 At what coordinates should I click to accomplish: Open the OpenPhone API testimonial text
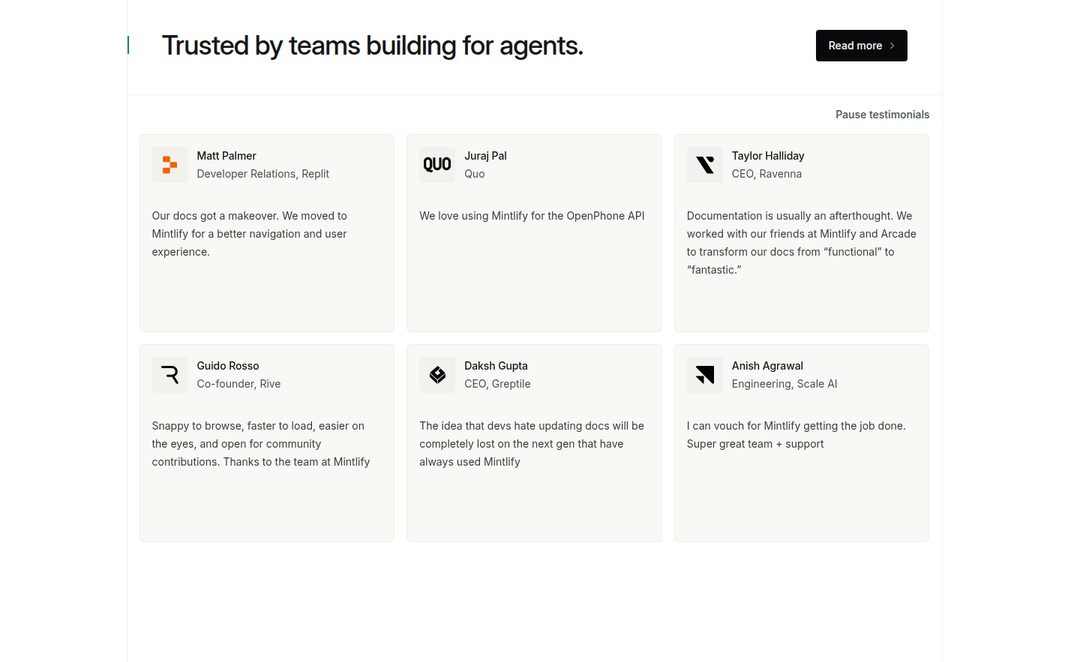532,216
